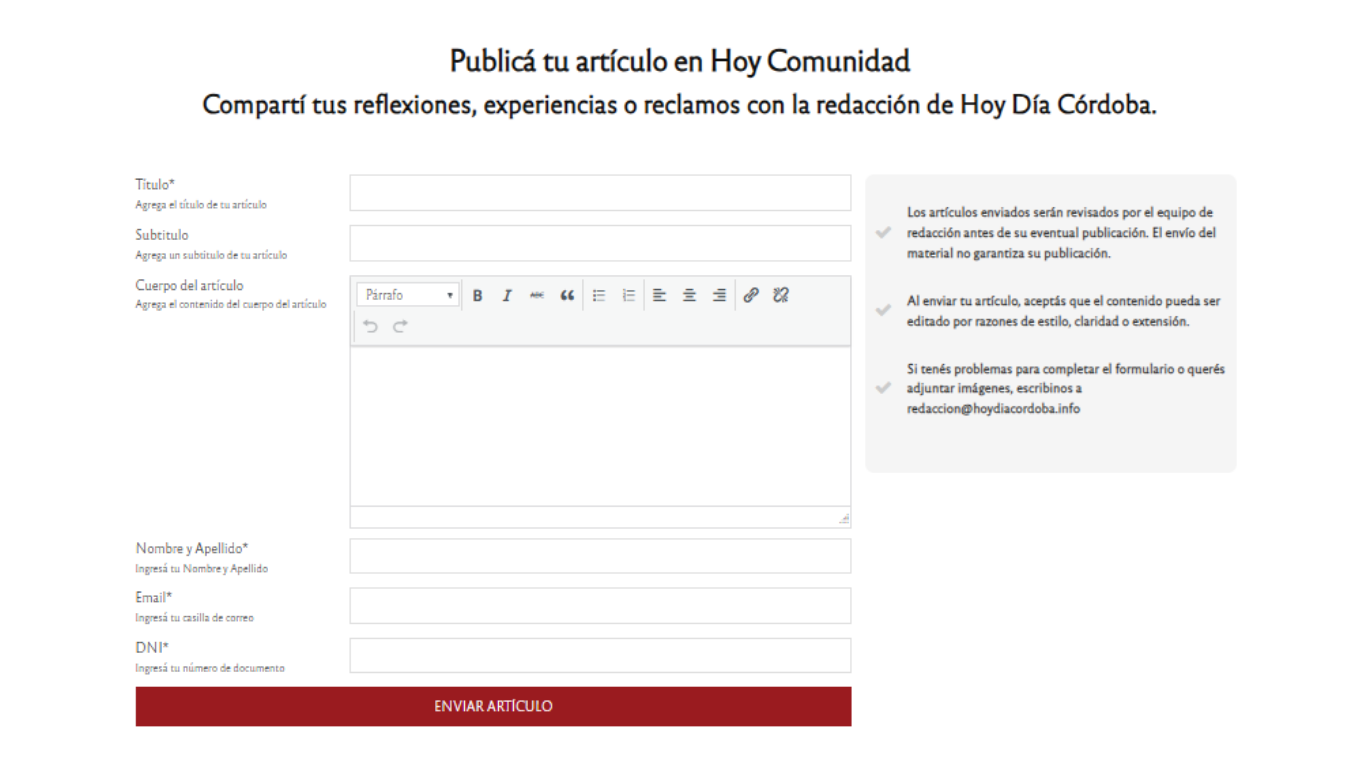Redo the last editing action
The height and width of the screenshot is (768, 1366).
click(398, 325)
